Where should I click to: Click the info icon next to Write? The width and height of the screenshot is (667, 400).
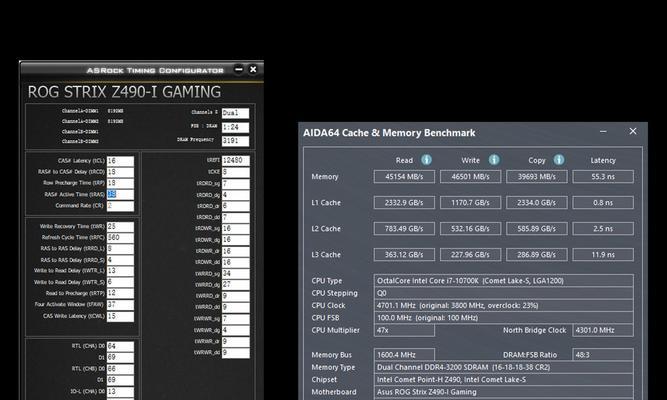coord(494,160)
